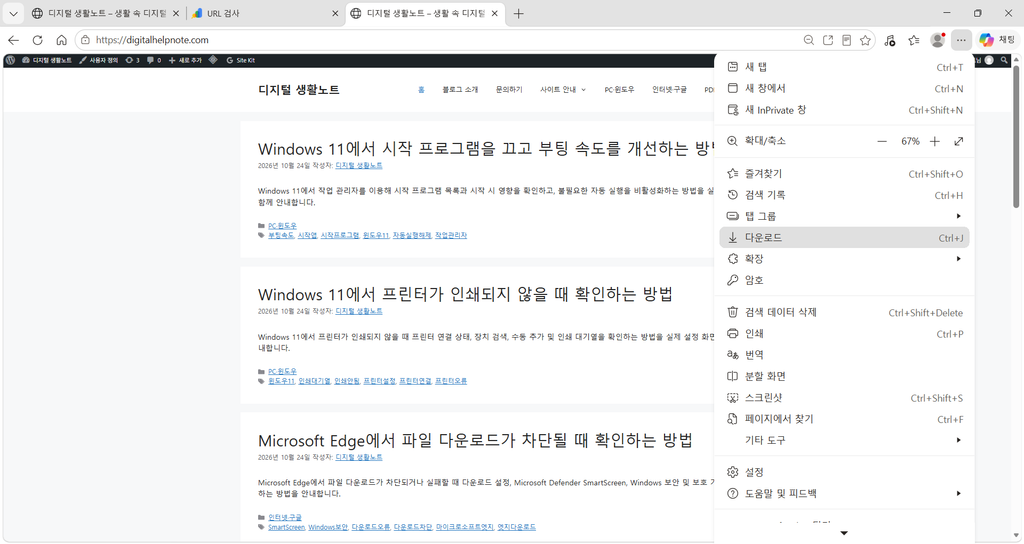The image size is (1024, 544).
Task: Open 검색 기록 menu entry
Action: [844, 195]
